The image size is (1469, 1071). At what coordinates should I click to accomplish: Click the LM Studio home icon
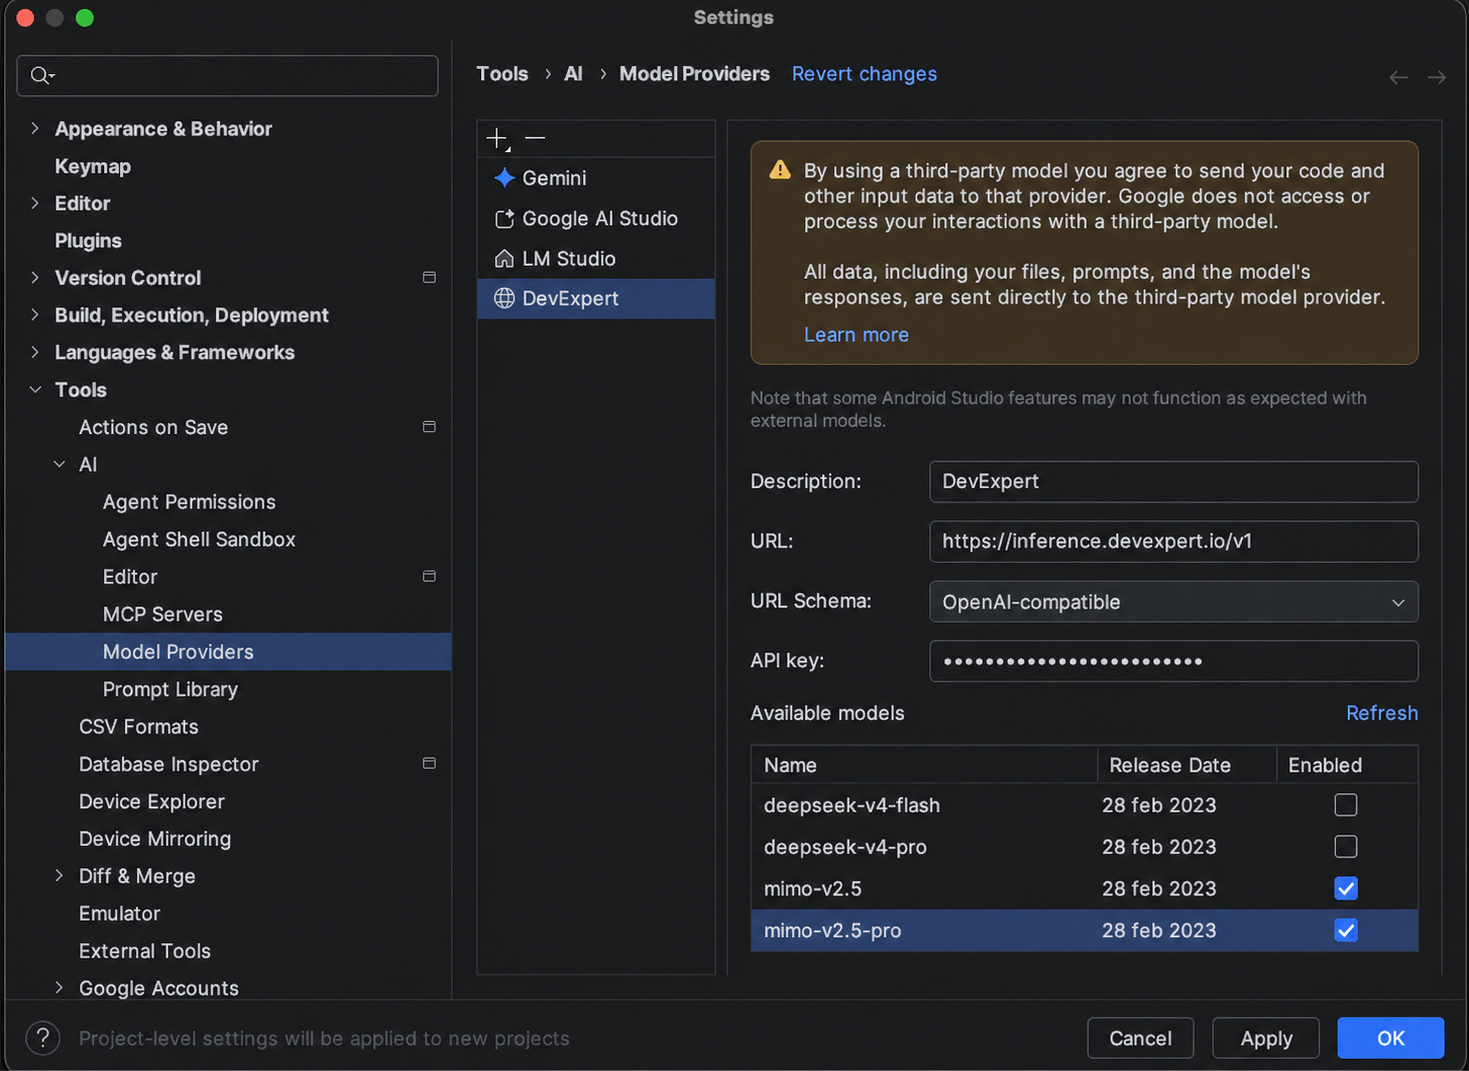click(504, 258)
